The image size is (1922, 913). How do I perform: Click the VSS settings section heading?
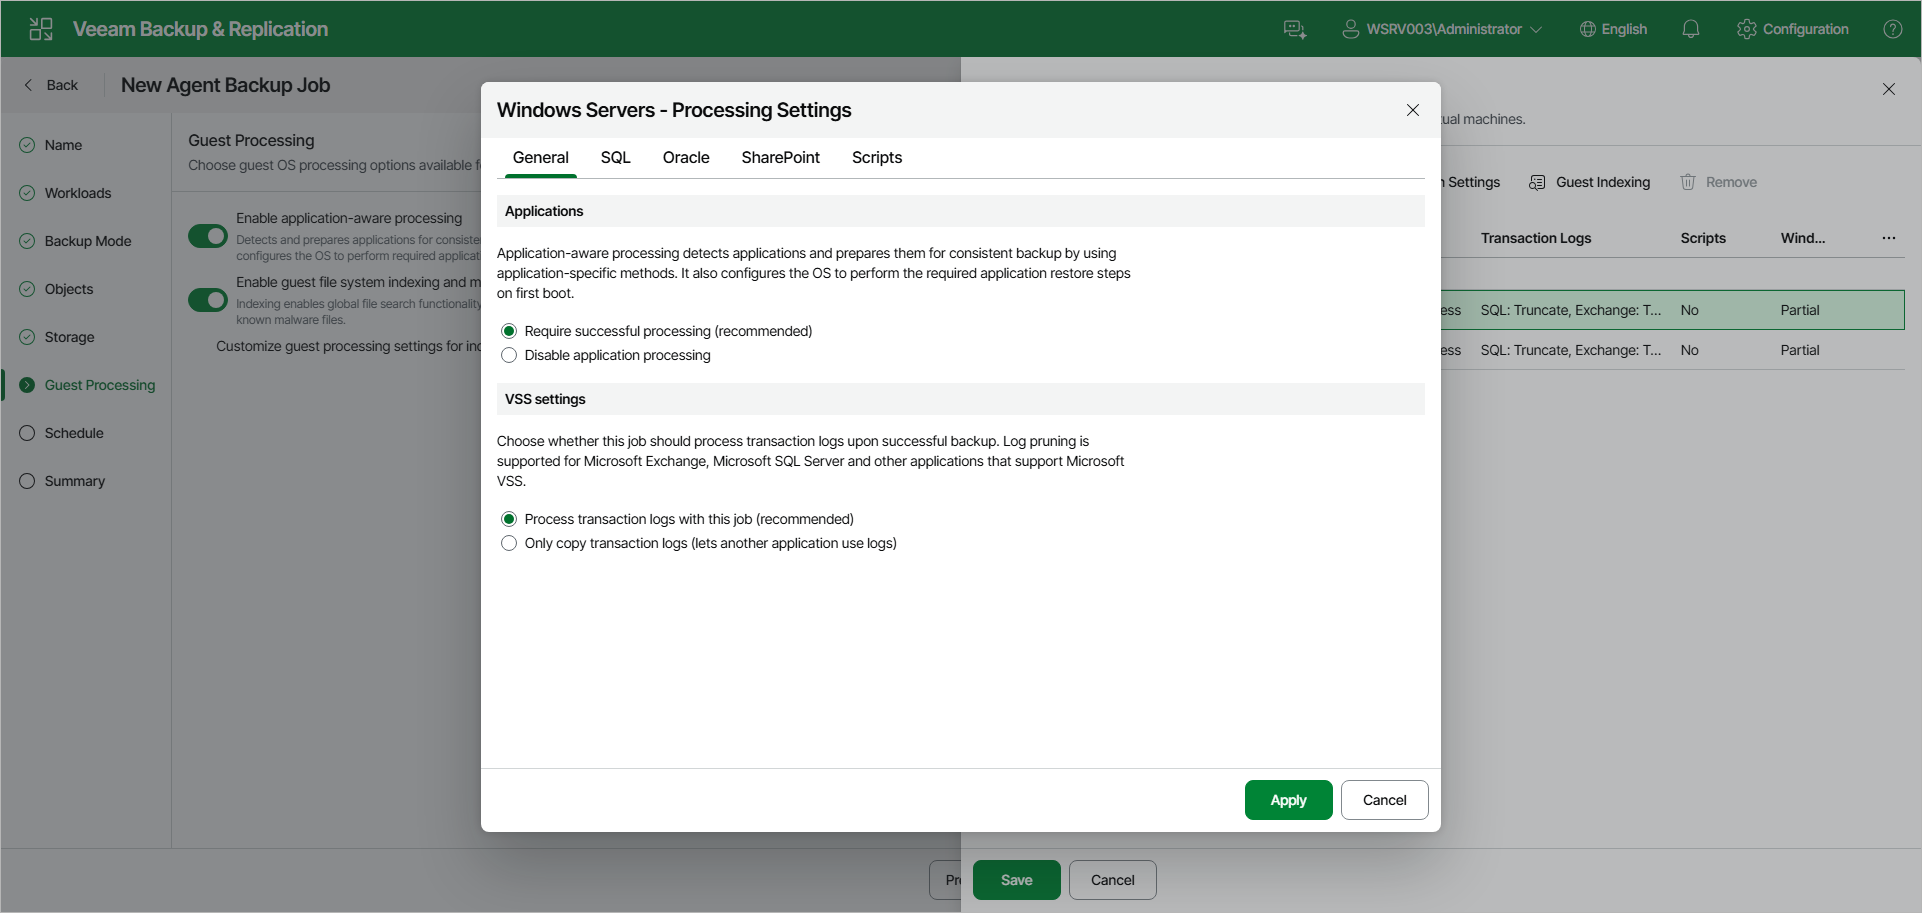tap(545, 399)
